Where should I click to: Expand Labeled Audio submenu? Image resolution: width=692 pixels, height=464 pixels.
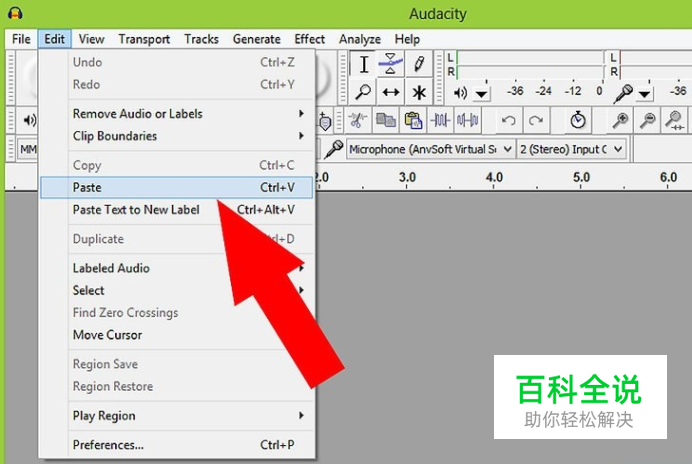pos(177,268)
